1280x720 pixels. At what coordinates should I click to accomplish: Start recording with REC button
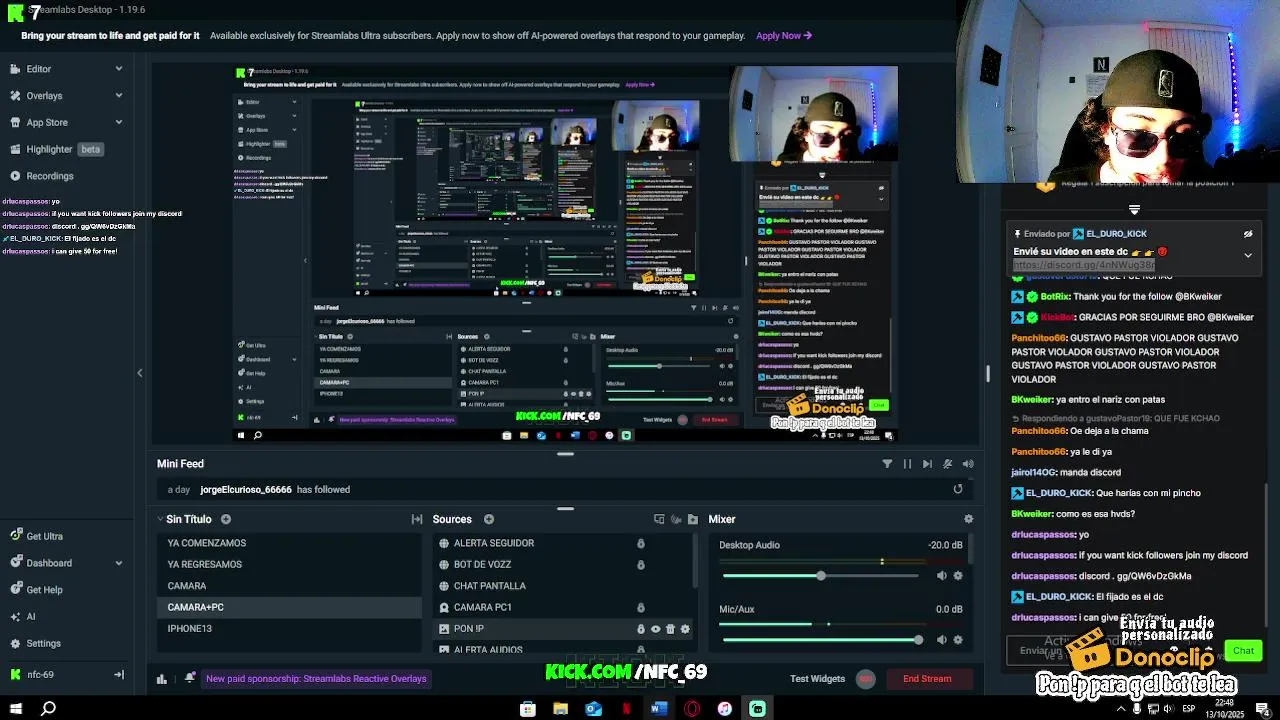[x=866, y=679]
